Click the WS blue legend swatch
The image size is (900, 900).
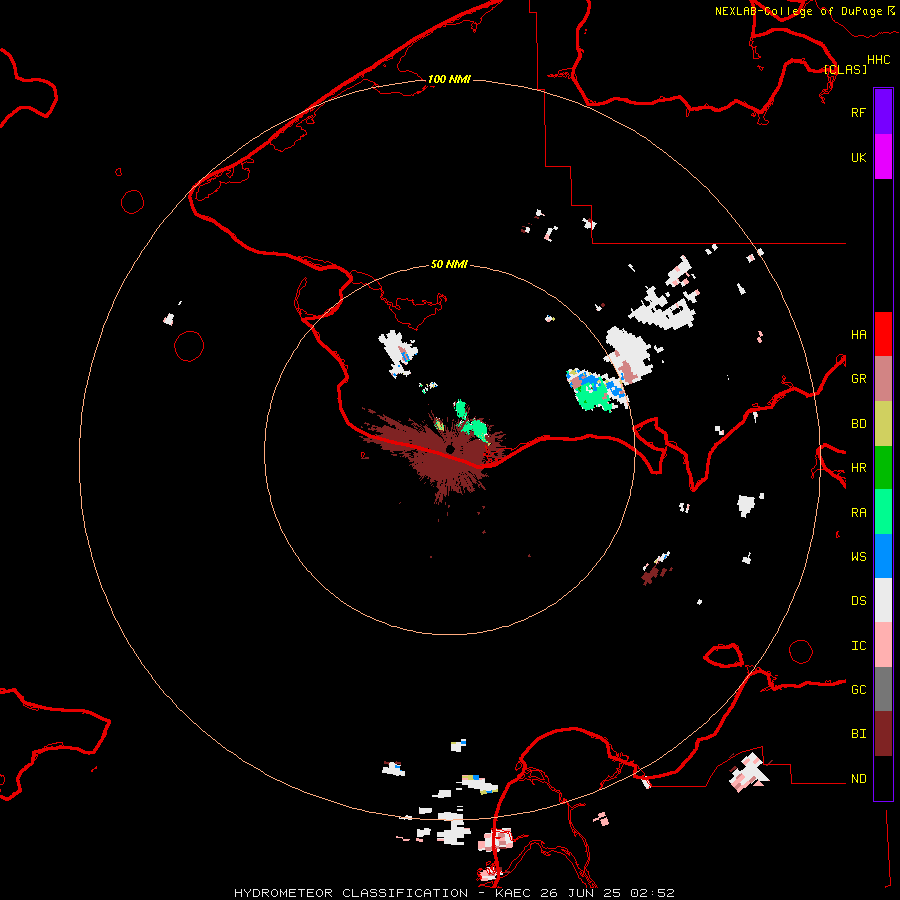[x=883, y=556]
